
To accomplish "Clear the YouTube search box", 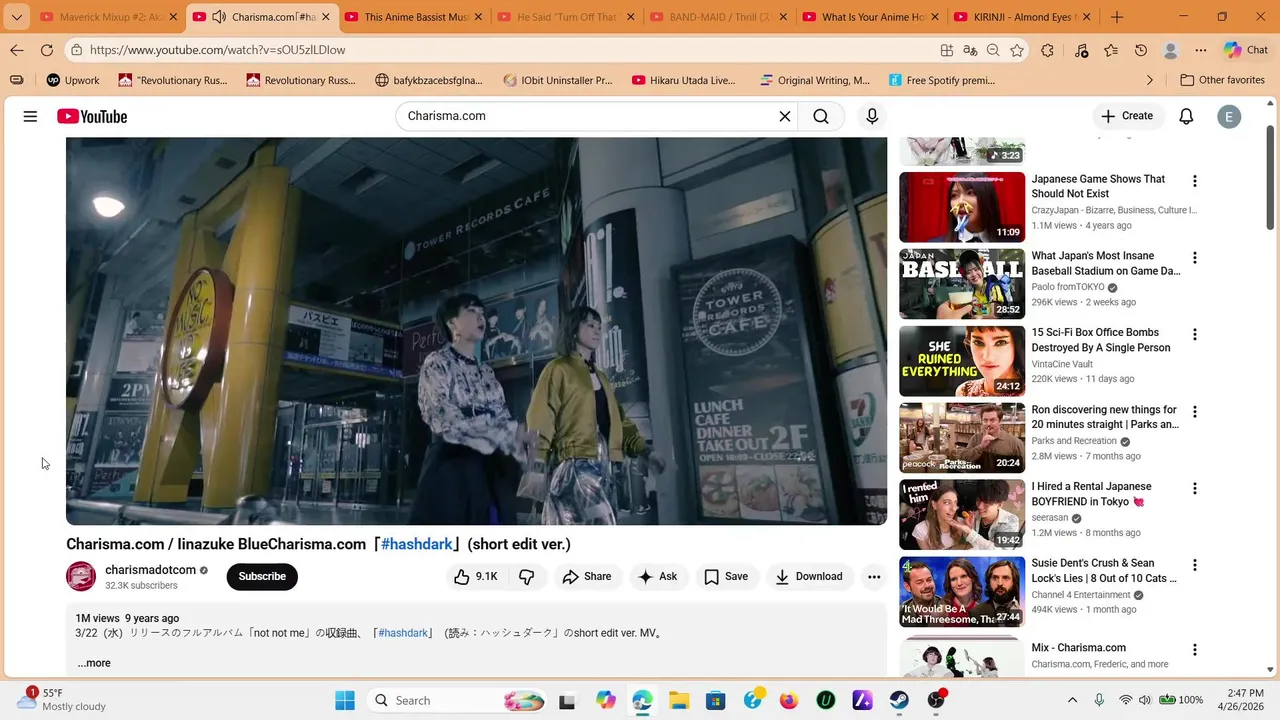I will 785,116.
